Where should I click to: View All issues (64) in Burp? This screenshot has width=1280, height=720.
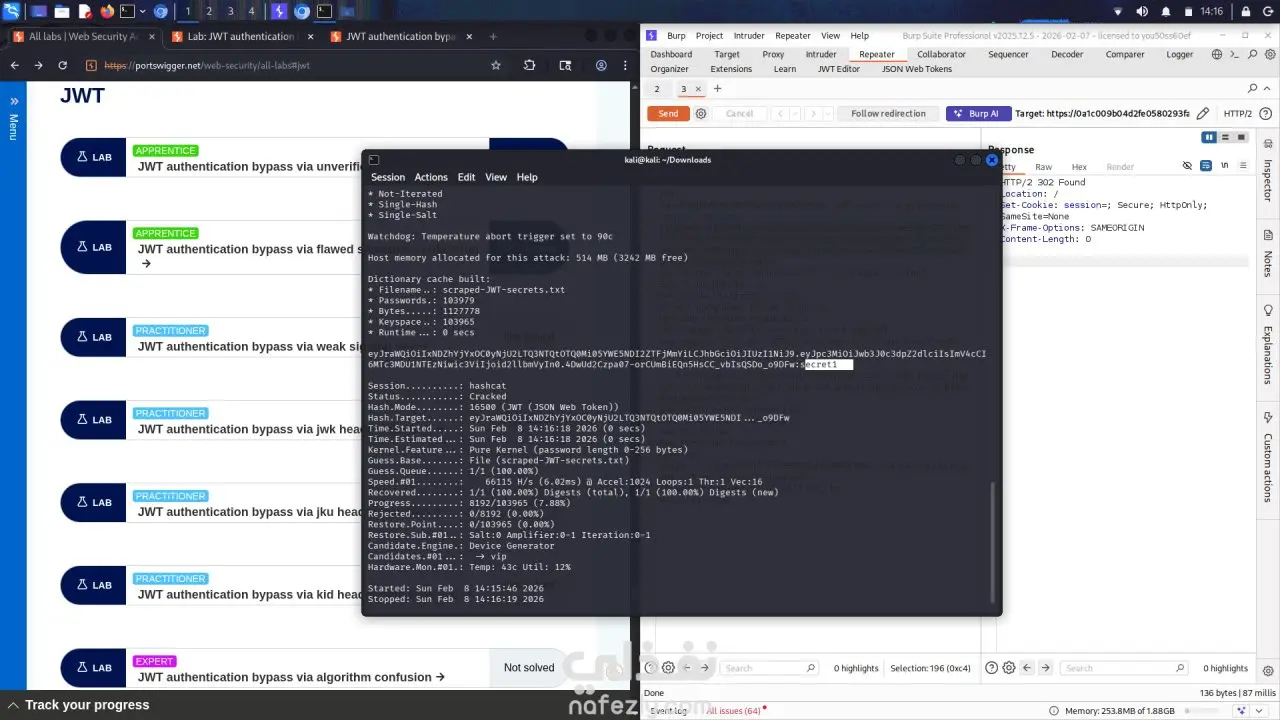733,711
